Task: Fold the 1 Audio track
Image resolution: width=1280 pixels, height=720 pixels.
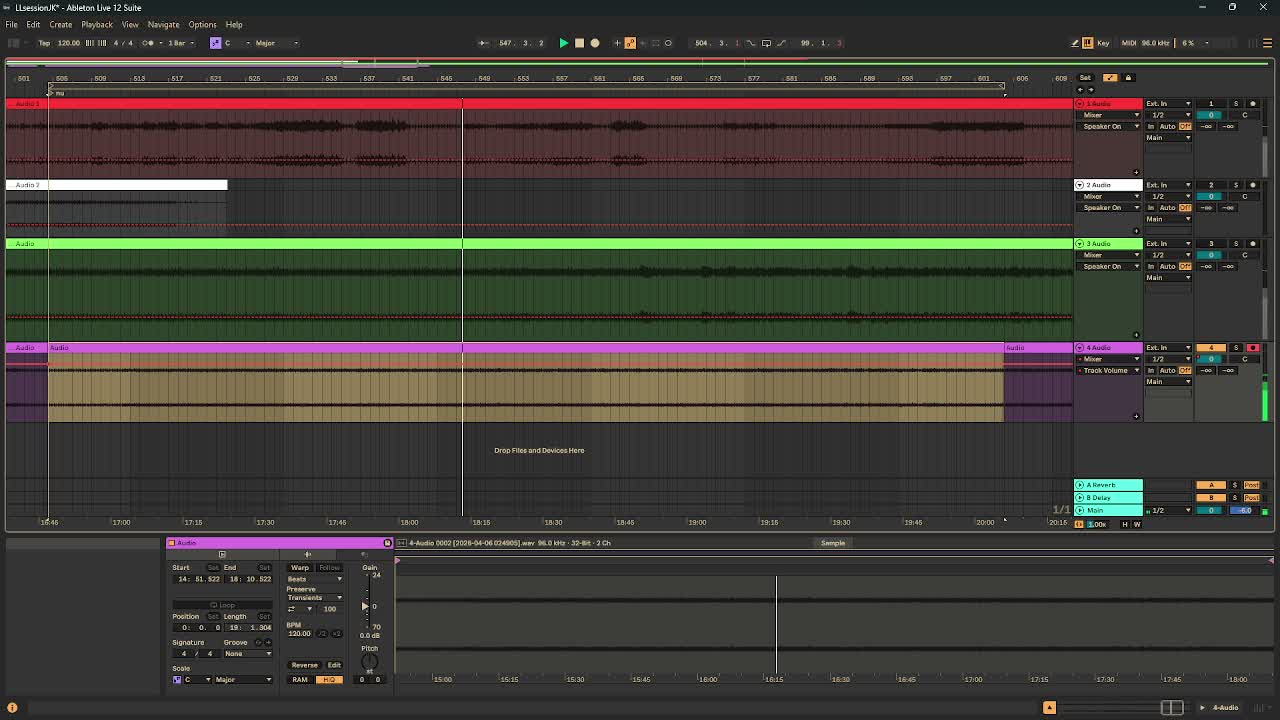Action: point(1080,104)
